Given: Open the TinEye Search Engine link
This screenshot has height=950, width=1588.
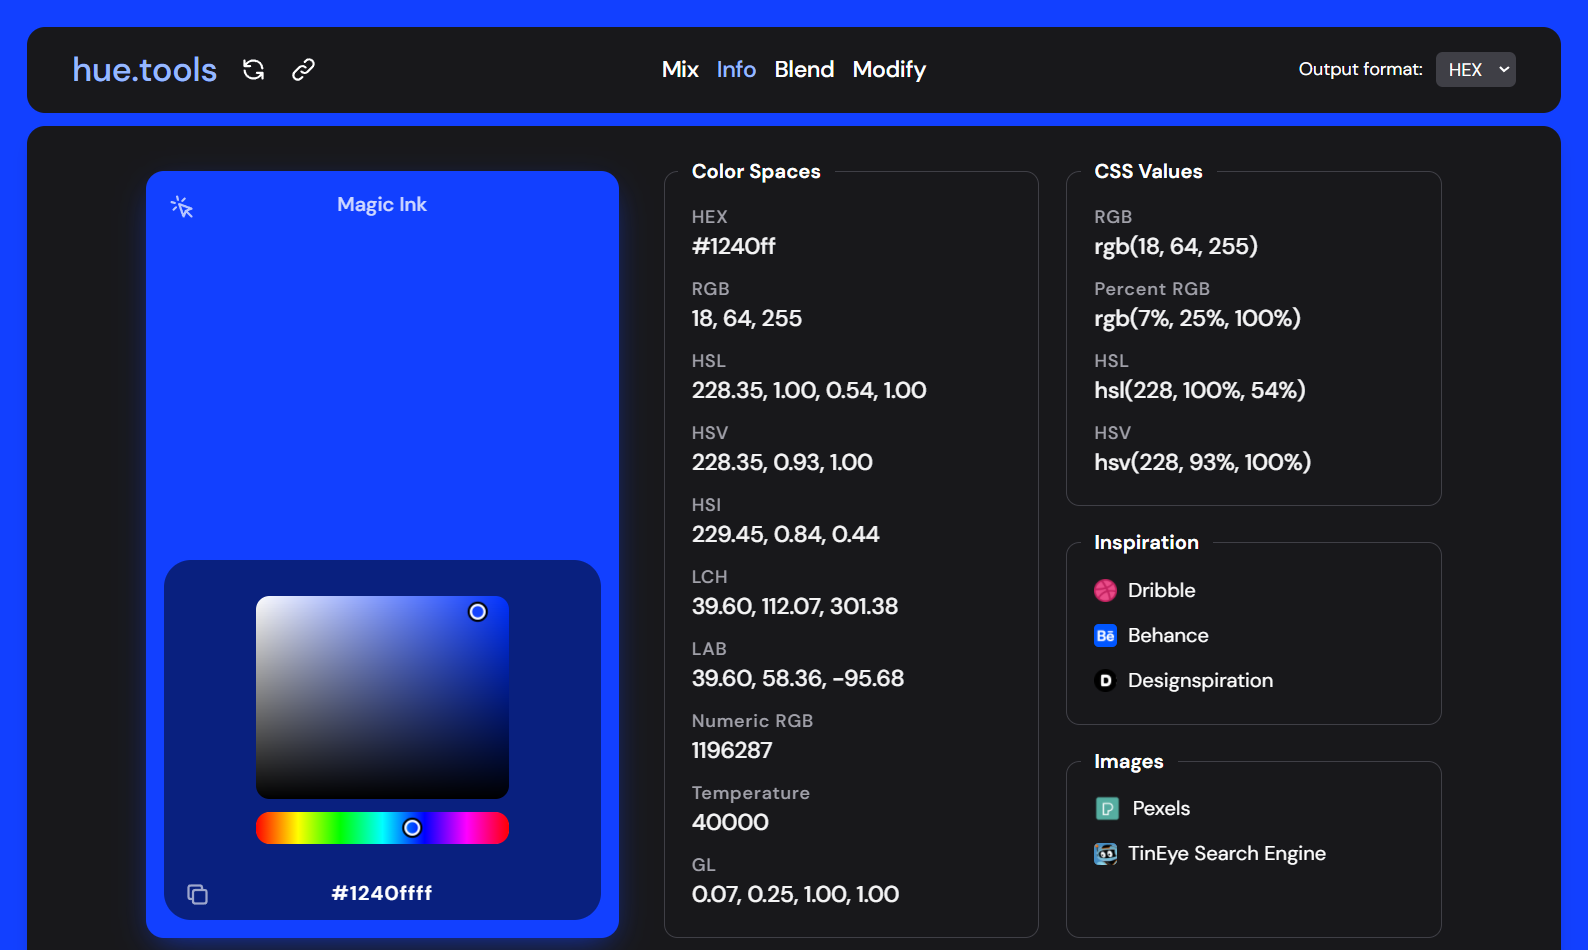Looking at the screenshot, I should point(1227,853).
